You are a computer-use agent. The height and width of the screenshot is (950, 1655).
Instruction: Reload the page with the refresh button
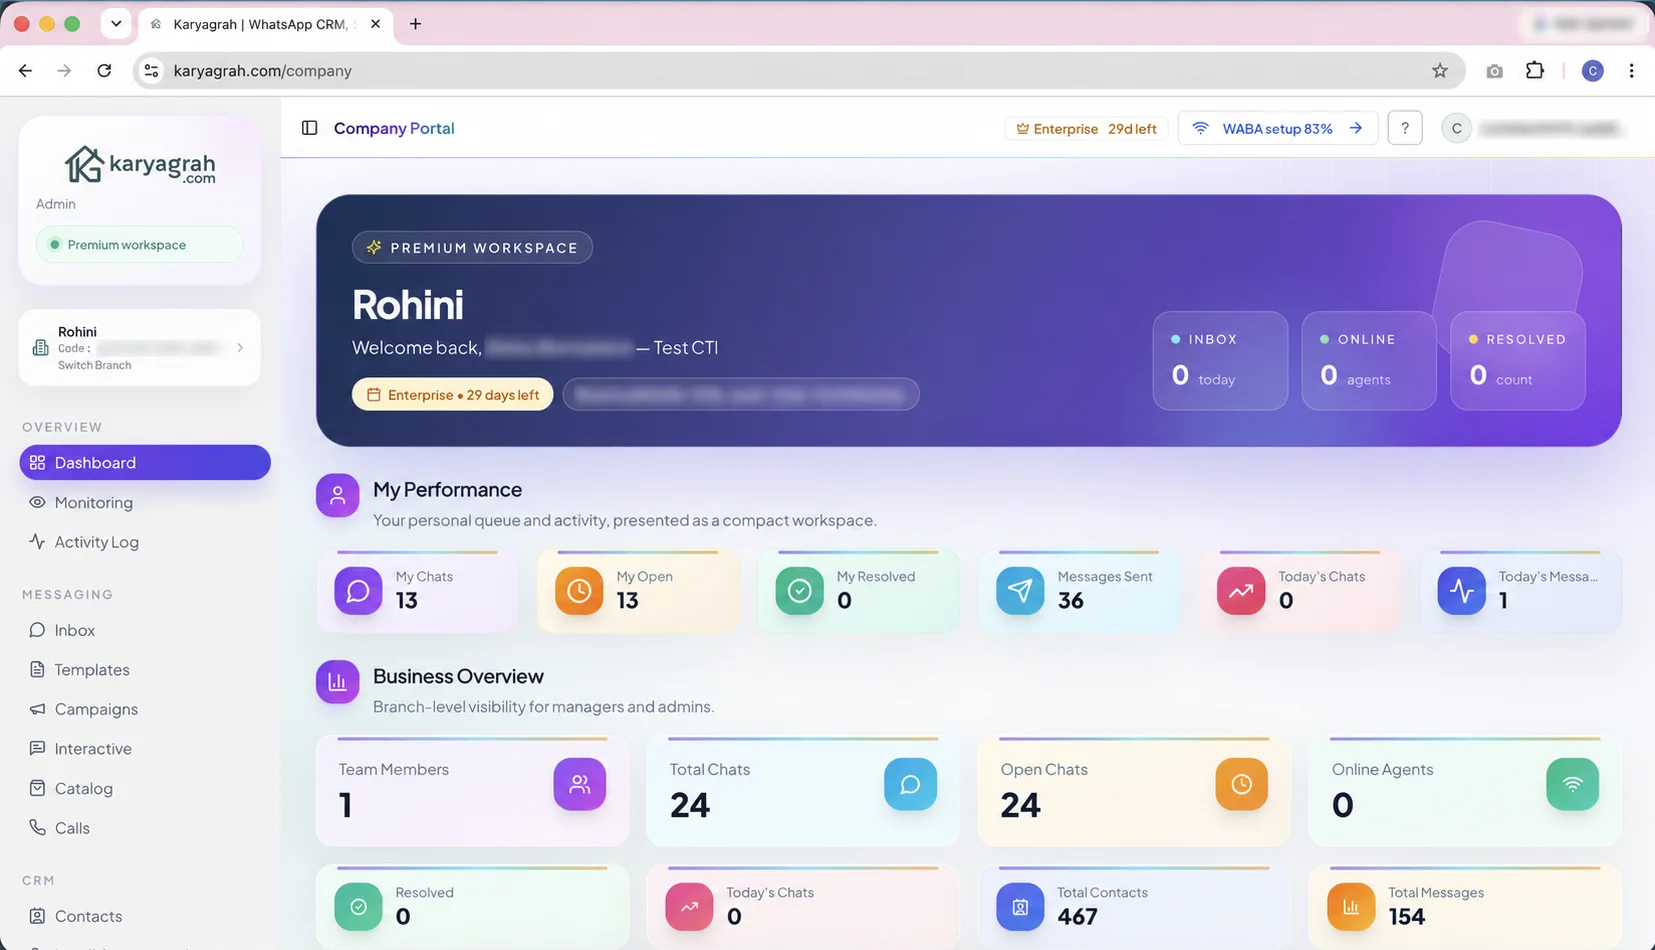point(104,70)
